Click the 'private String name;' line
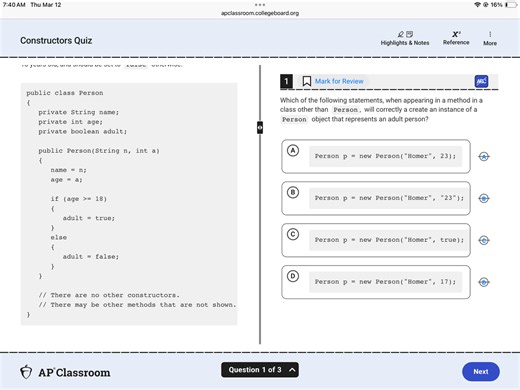The image size is (520, 390). [x=79, y=112]
